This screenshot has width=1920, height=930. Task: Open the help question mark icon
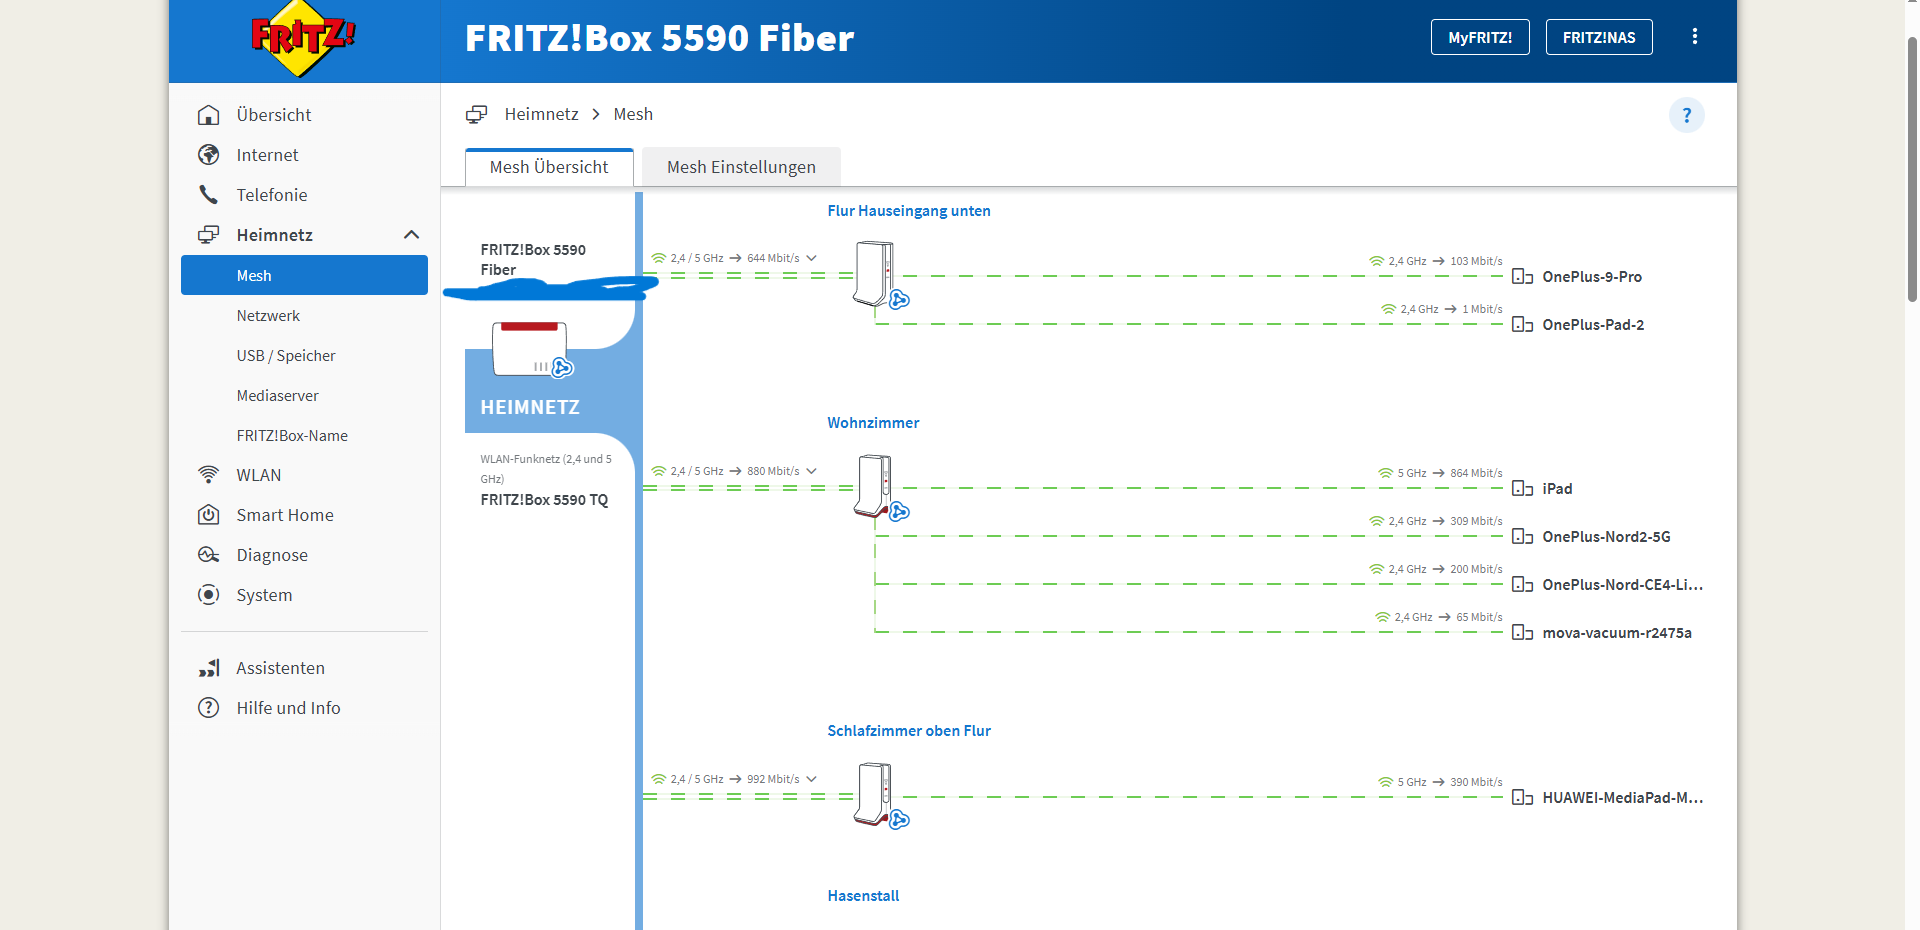click(x=1686, y=115)
